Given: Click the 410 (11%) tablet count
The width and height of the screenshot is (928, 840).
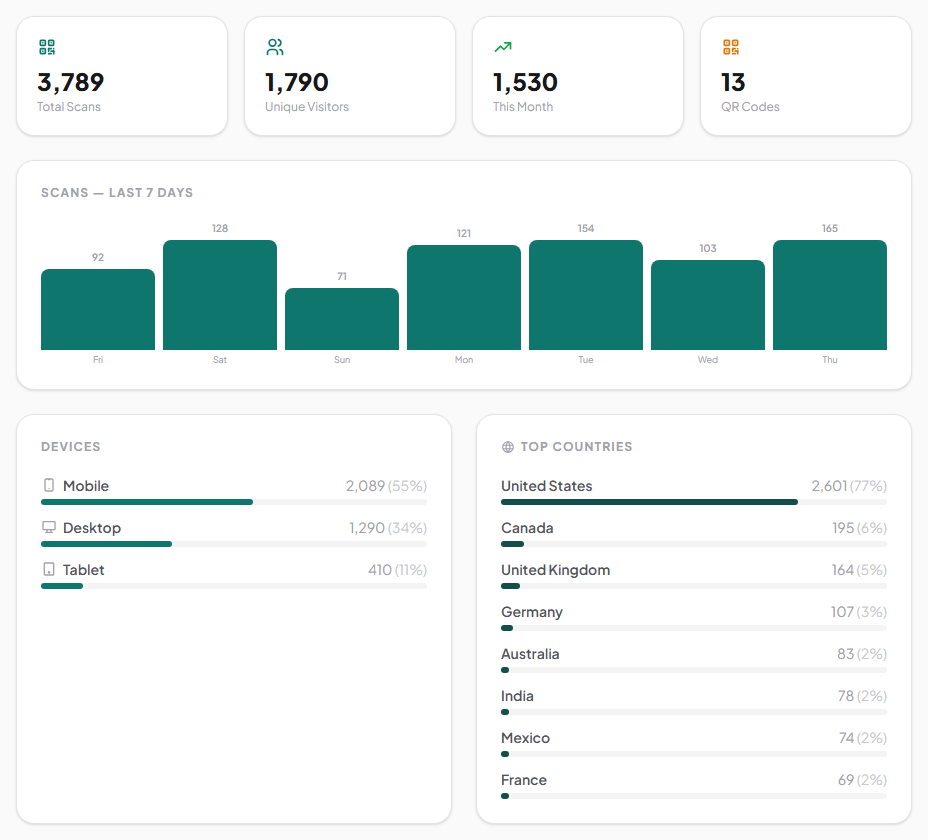Looking at the screenshot, I should (x=397, y=570).
